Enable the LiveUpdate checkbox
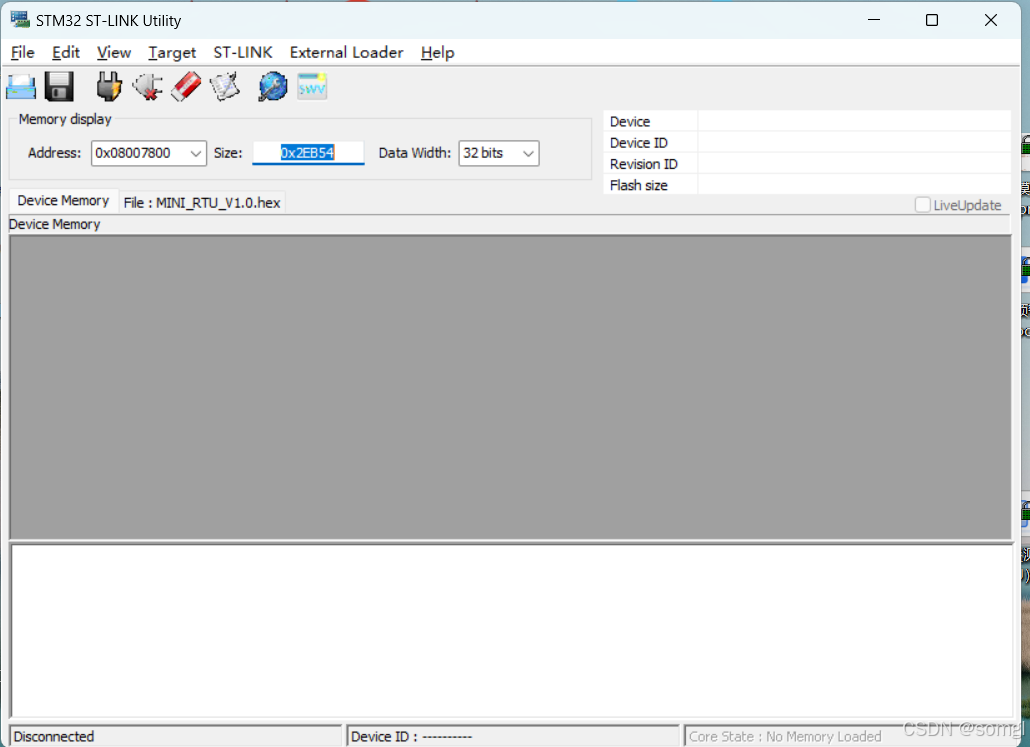The width and height of the screenshot is (1030, 747). [x=922, y=205]
